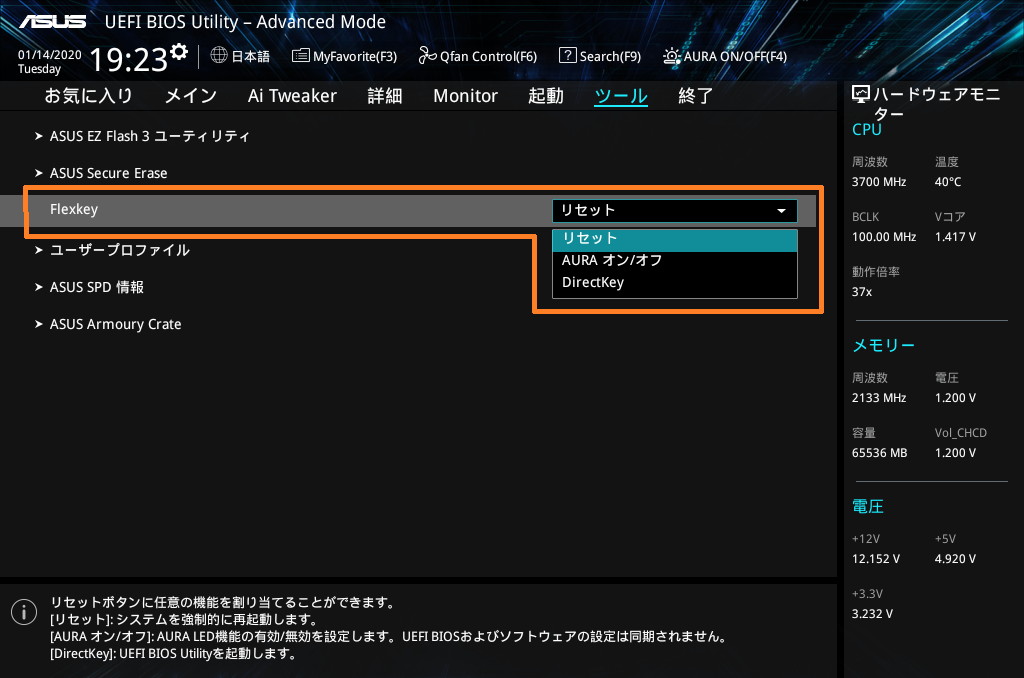Go to Monitor tab
Screen dimensions: 1024x678
click(x=465, y=96)
